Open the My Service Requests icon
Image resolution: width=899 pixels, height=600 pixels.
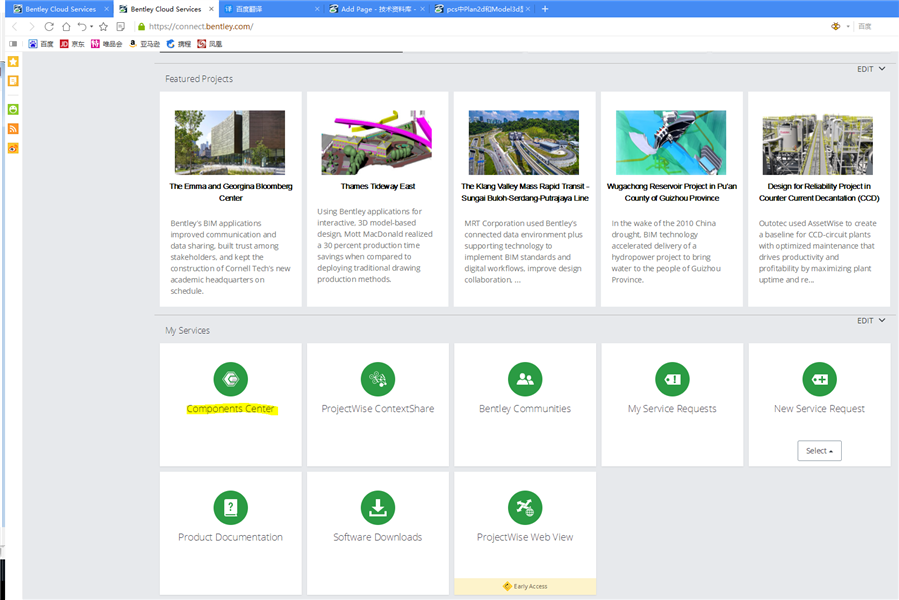click(673, 379)
